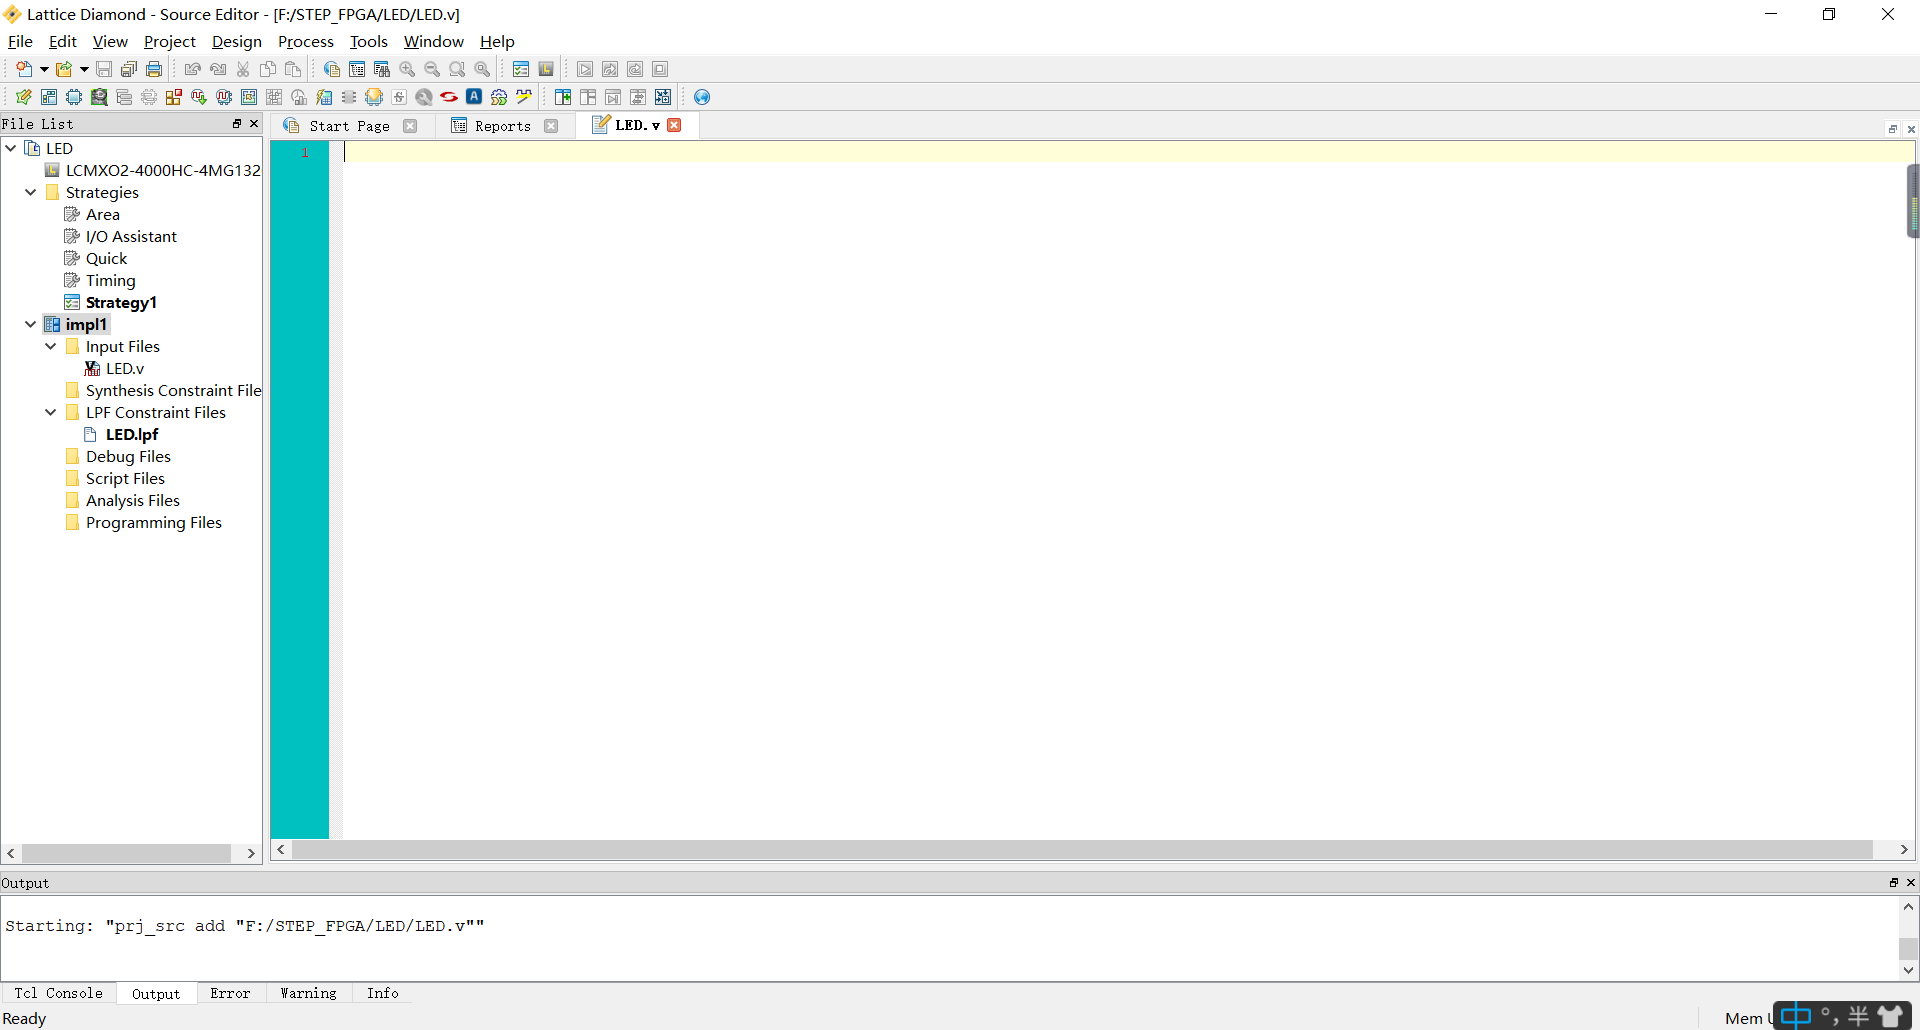Image resolution: width=1920 pixels, height=1030 pixels.
Task: Close the File List panel
Action: click(x=254, y=124)
